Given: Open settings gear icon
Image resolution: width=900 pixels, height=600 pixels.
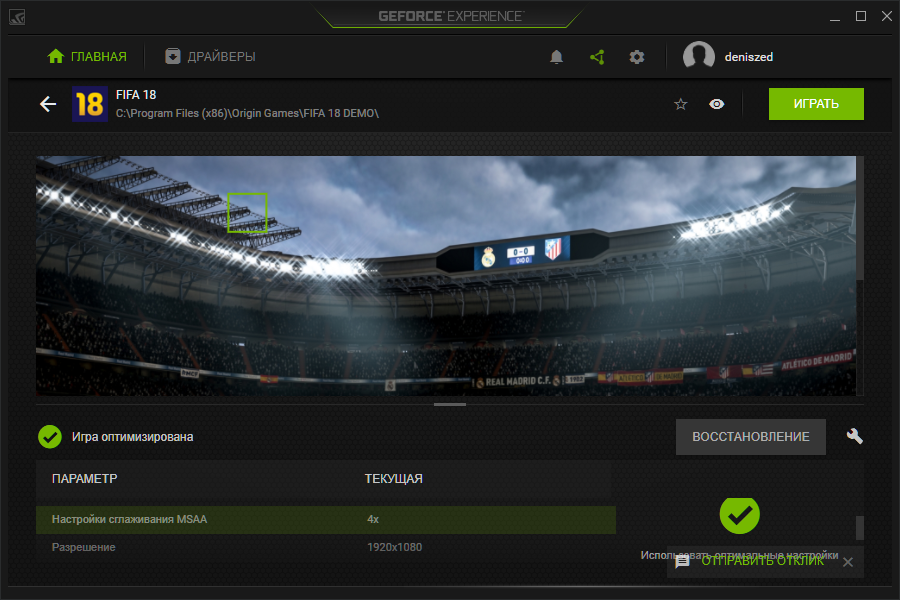Looking at the screenshot, I should pos(637,57).
